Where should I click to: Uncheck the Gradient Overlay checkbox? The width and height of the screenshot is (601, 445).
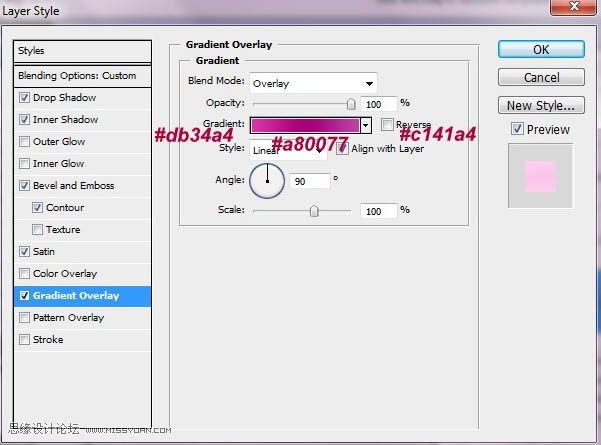click(24, 296)
